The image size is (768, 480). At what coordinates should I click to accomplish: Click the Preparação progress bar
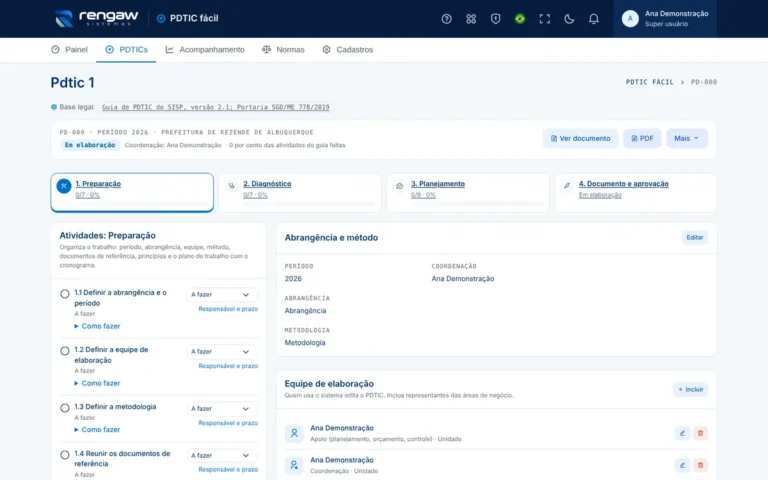click(142, 204)
